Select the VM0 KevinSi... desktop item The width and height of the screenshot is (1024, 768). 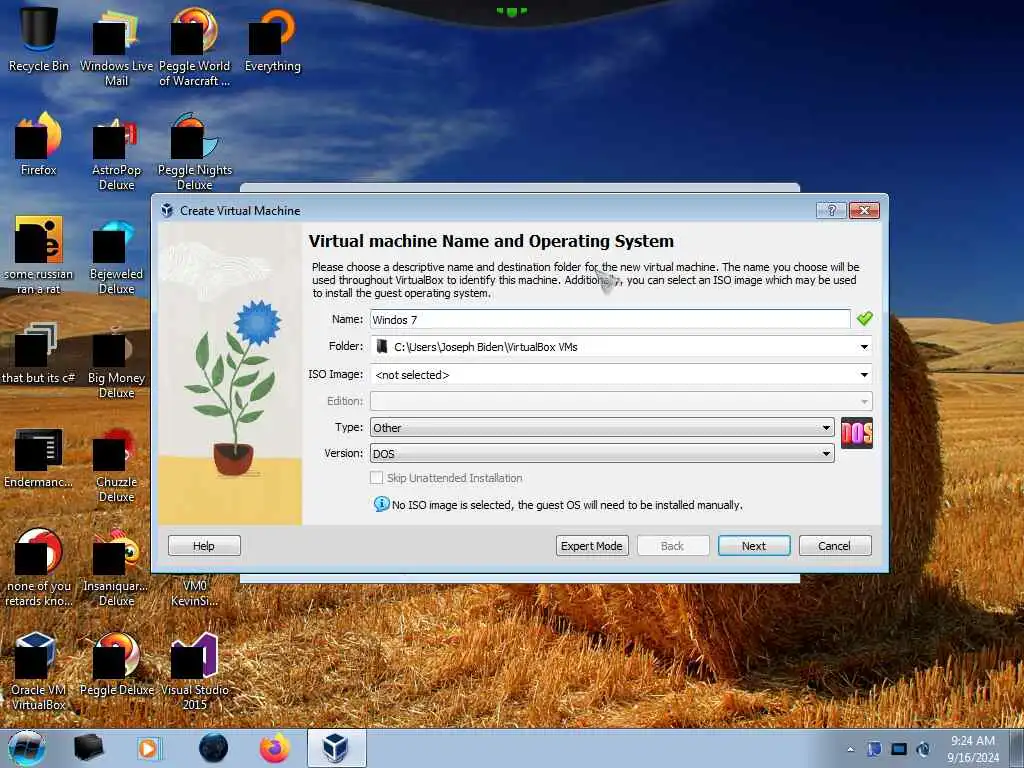[x=195, y=593]
